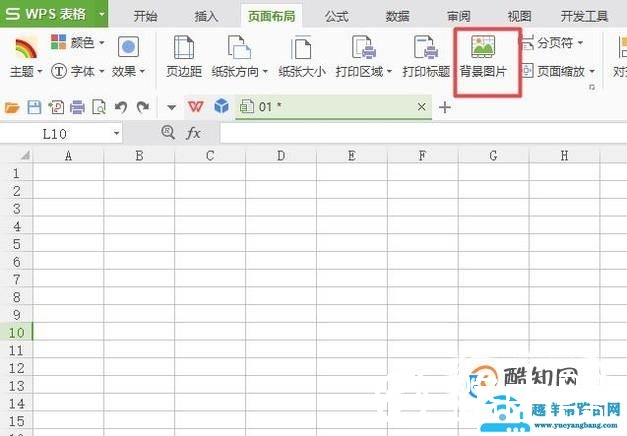Select column D header
Viewport: 627px width, 436px height.
coord(281,156)
